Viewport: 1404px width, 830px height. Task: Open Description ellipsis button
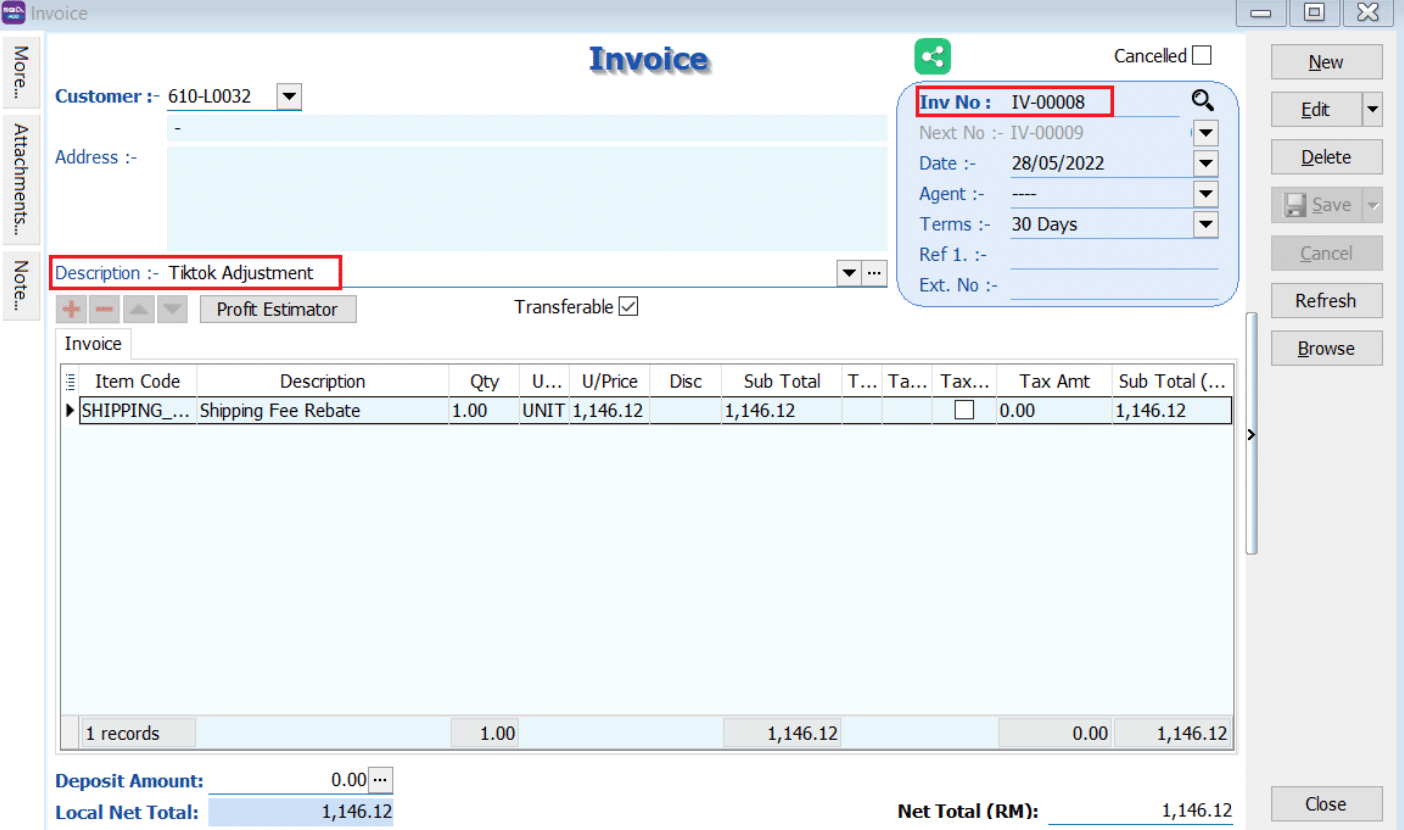(x=875, y=273)
